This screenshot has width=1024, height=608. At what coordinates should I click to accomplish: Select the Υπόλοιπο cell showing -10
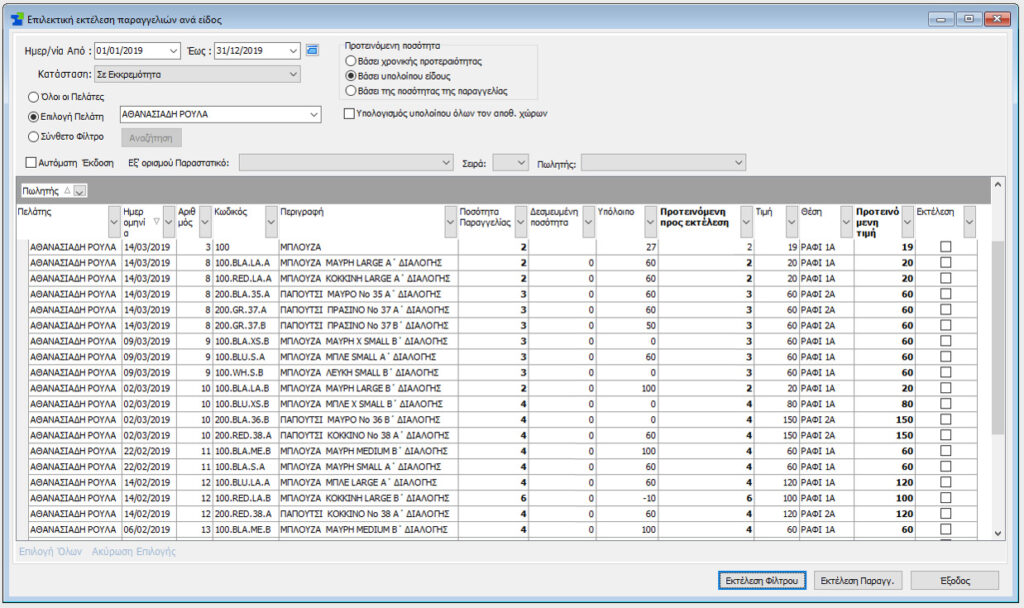(x=627, y=498)
